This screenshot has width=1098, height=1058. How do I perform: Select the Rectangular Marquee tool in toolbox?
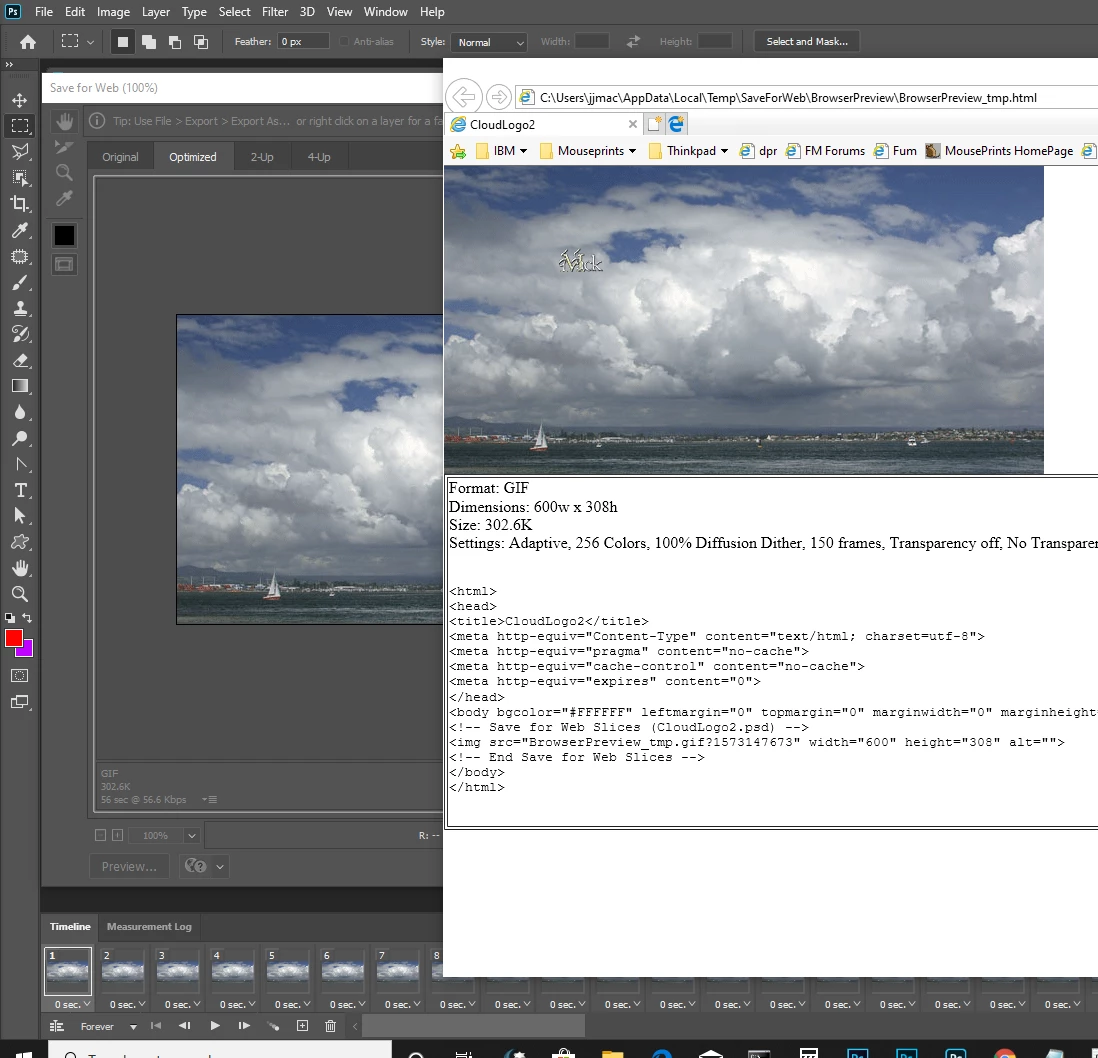[x=20, y=126]
